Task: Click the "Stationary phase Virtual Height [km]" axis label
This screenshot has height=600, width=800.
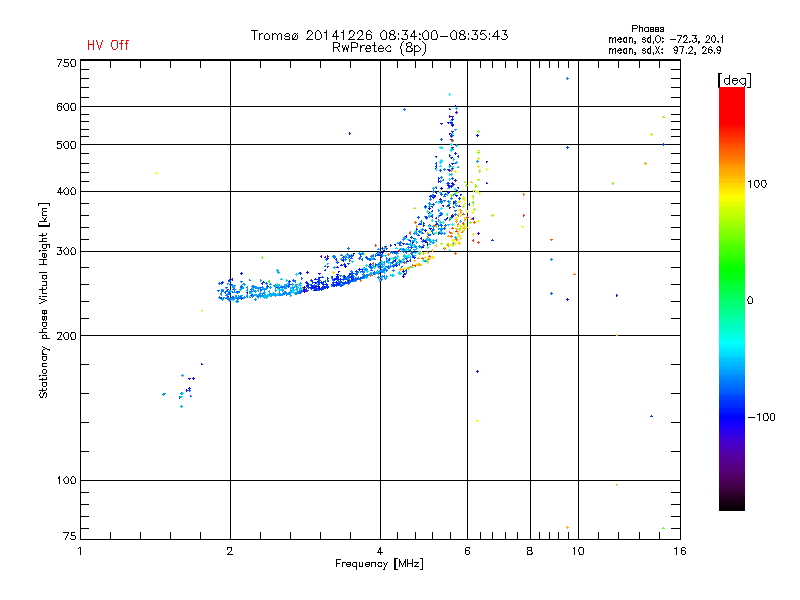Action: pos(44,300)
